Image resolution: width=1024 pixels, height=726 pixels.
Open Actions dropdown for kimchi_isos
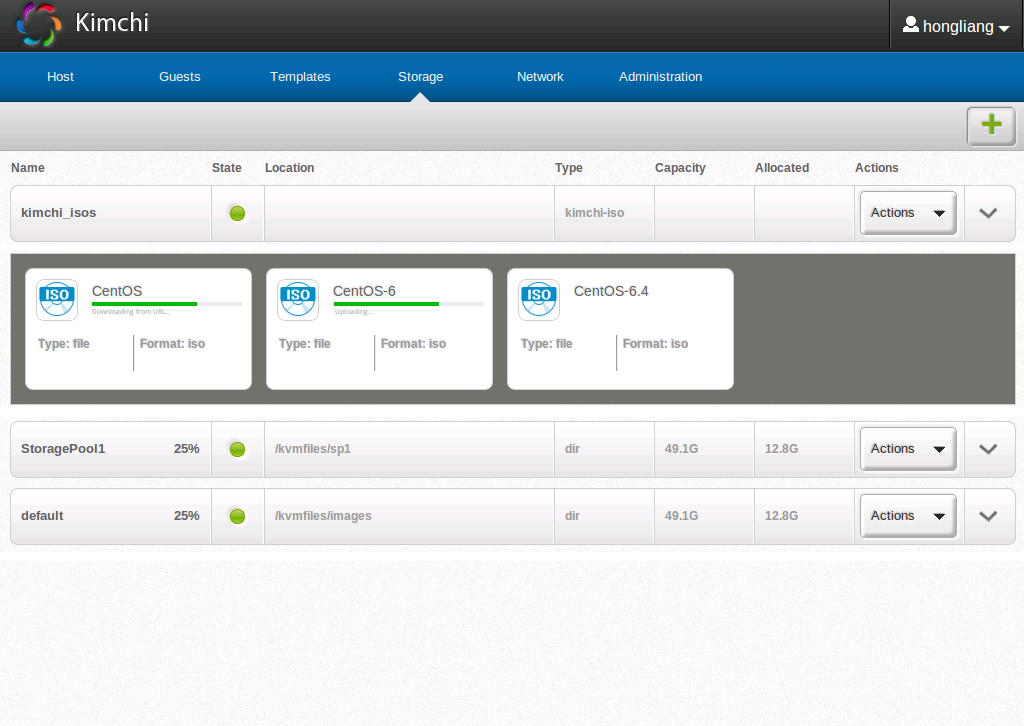point(907,213)
